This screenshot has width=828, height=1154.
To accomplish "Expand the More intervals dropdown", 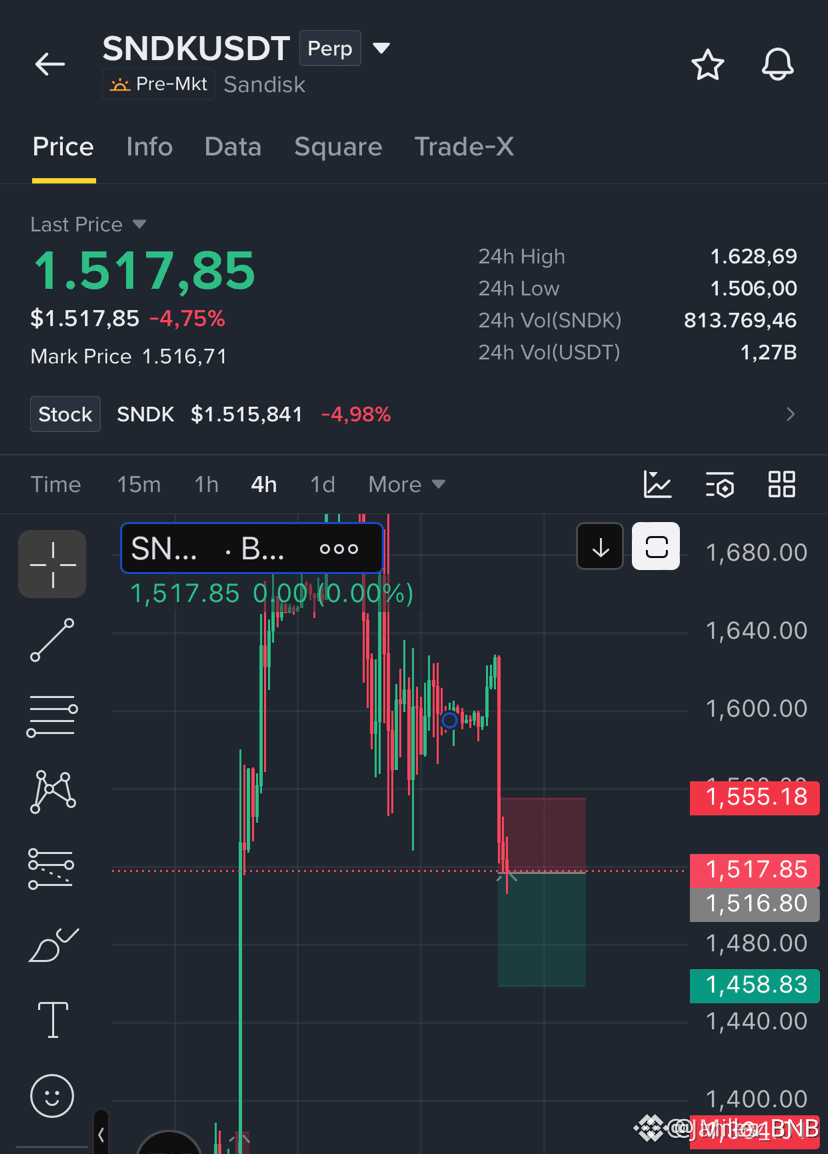I will point(406,484).
